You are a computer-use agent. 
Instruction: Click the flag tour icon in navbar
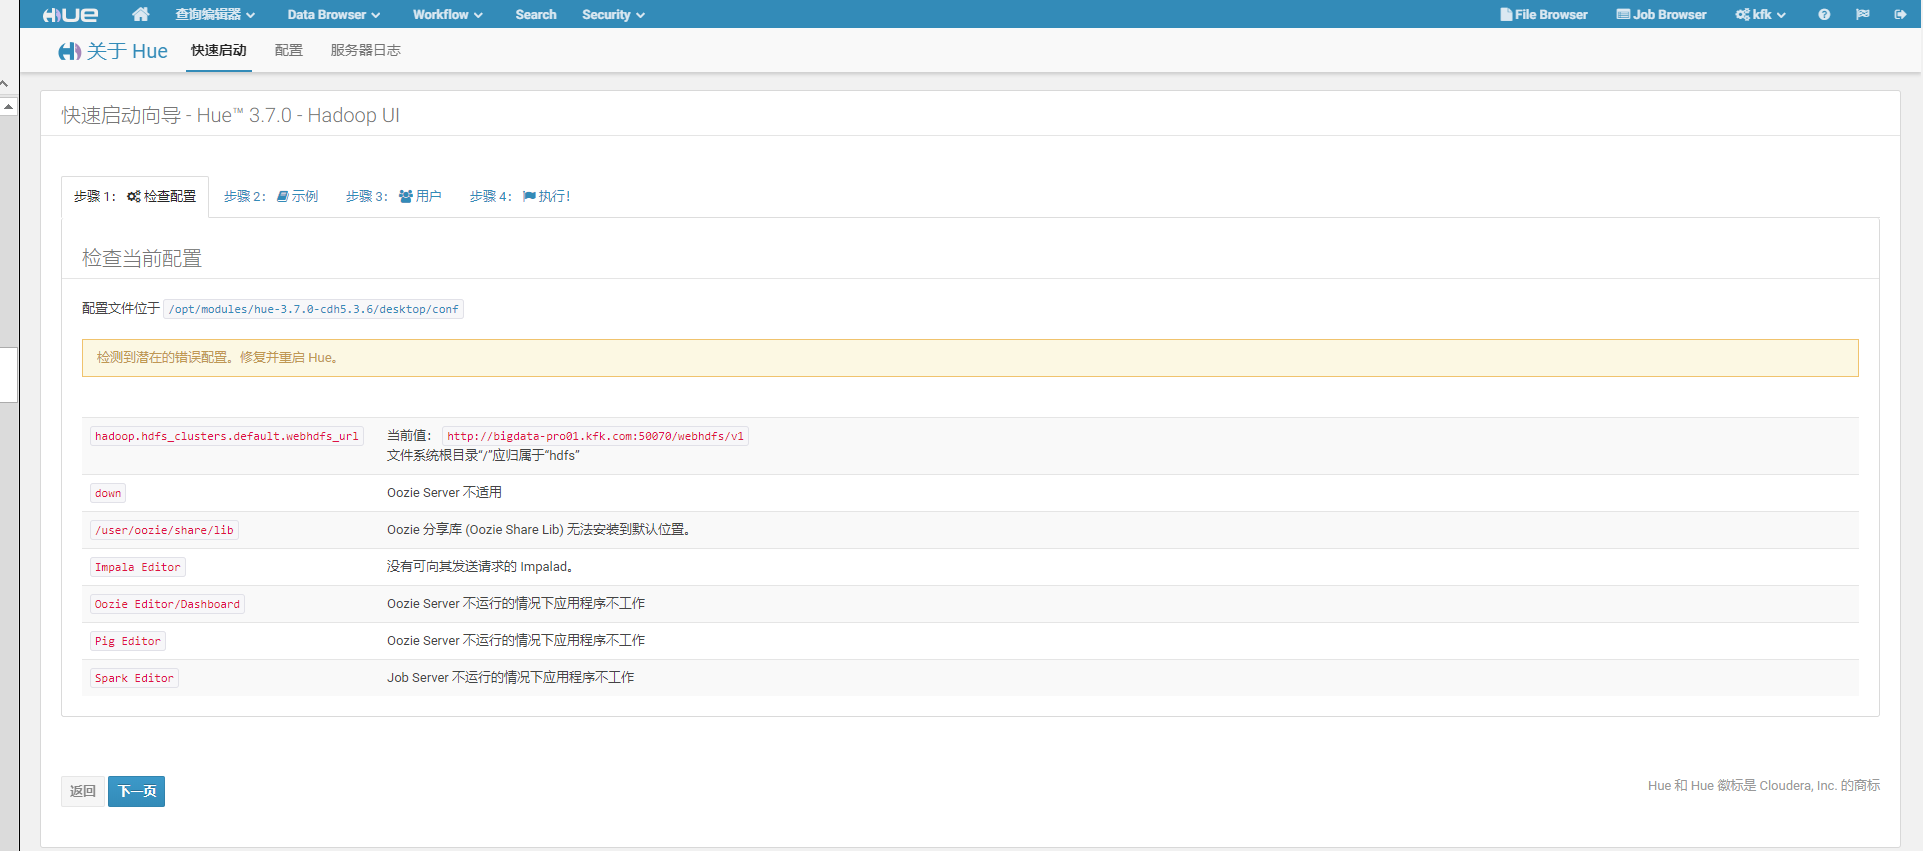coord(1862,14)
